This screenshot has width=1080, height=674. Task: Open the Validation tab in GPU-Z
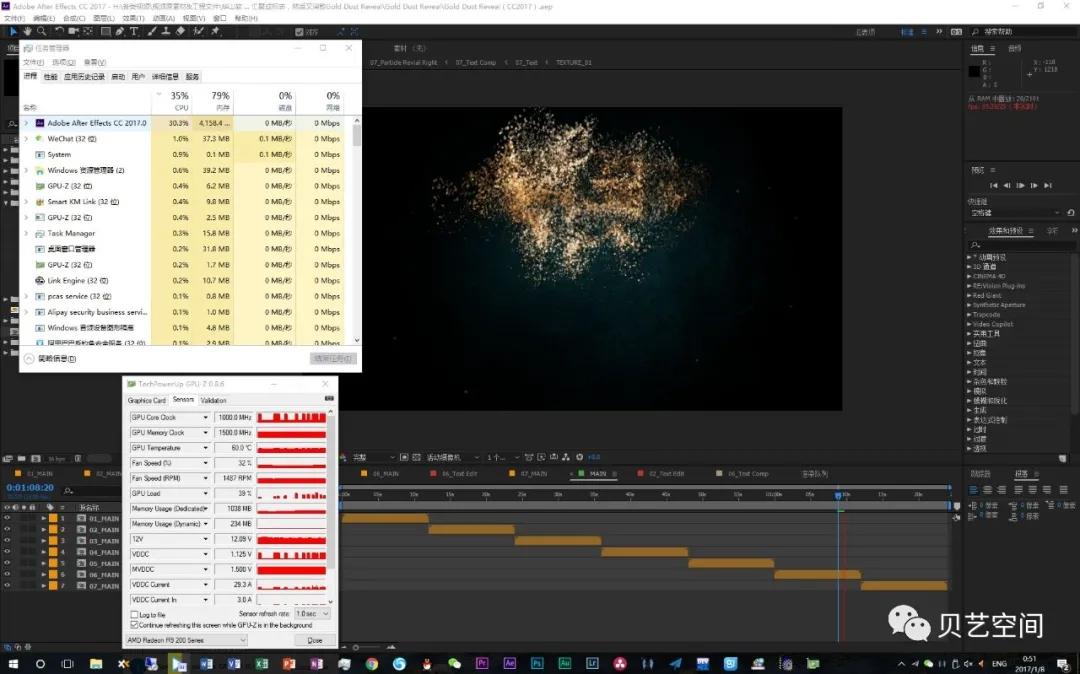click(212, 400)
